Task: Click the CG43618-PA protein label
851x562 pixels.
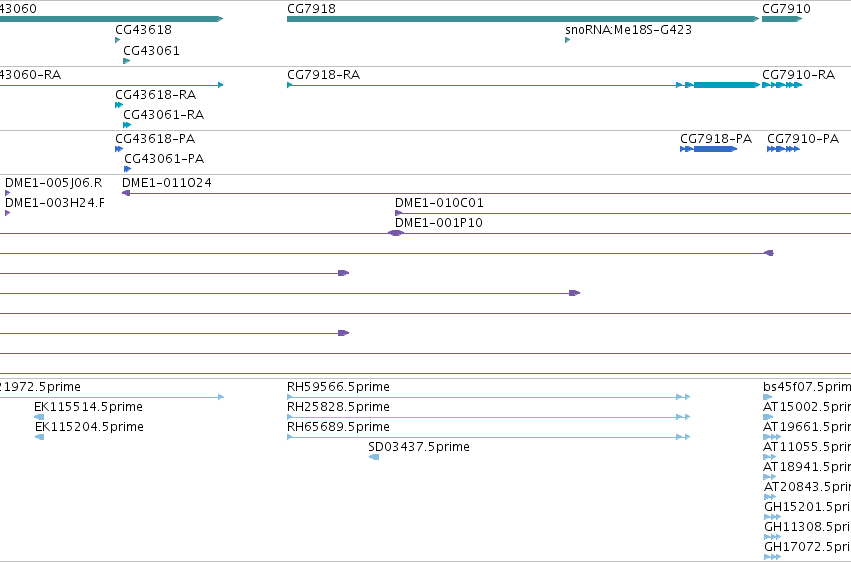Action: click(155, 138)
